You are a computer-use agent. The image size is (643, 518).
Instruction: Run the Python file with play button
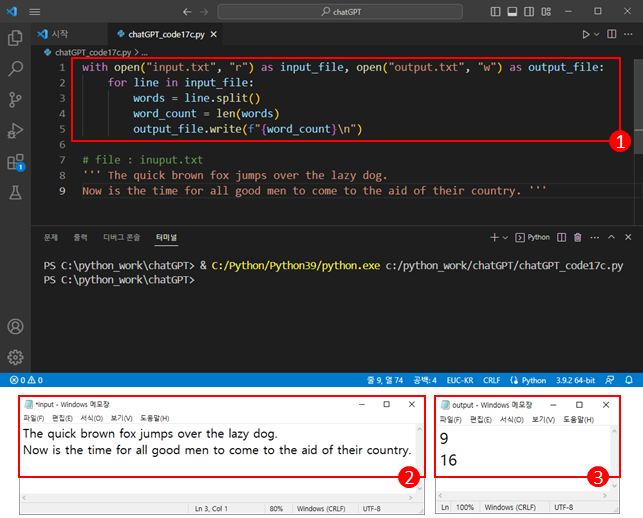586,34
